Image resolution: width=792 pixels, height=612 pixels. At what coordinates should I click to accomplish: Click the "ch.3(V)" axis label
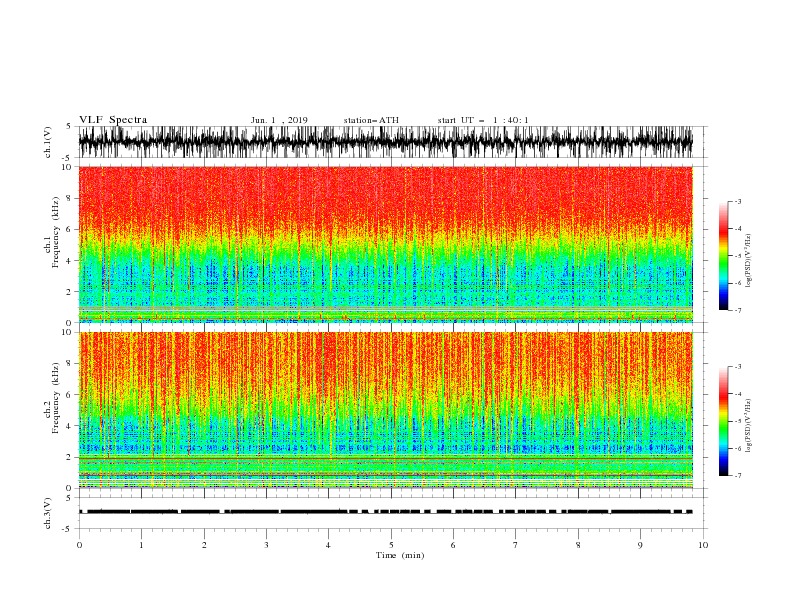tap(48, 513)
